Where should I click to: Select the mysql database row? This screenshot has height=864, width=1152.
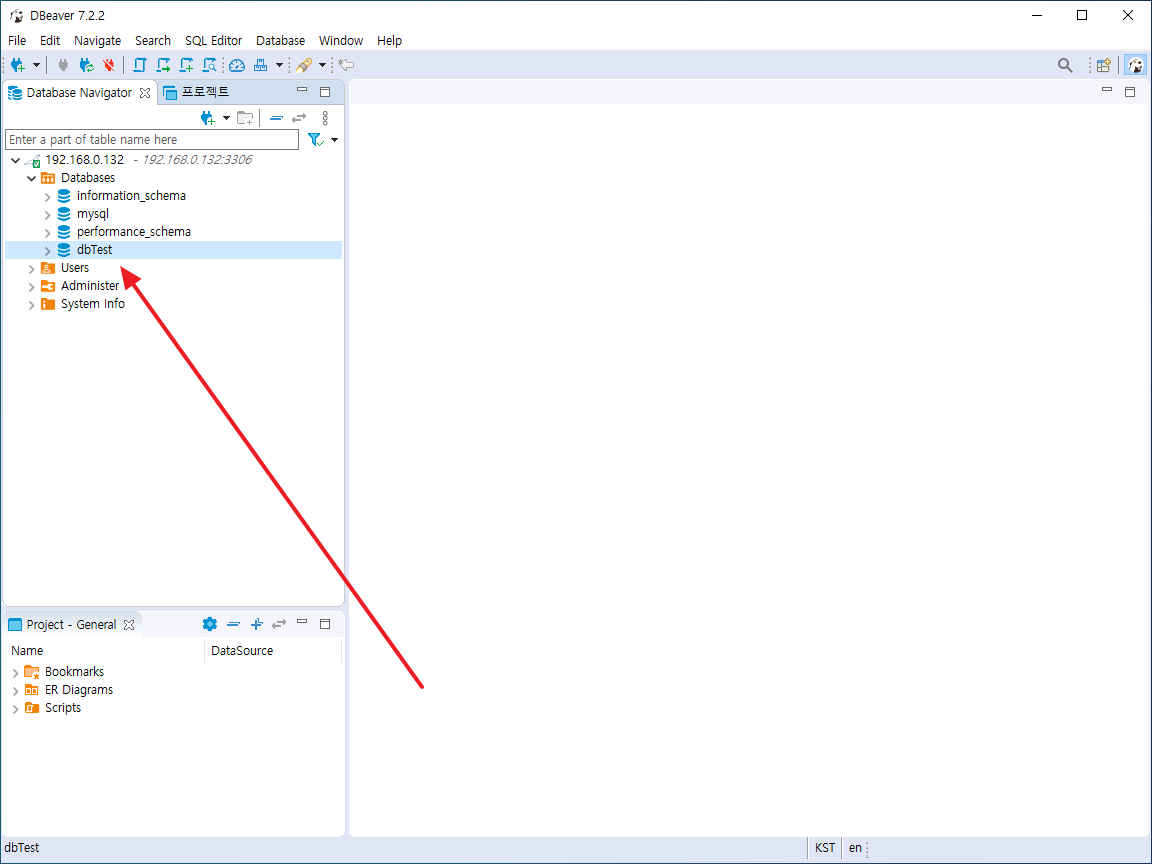(173, 214)
